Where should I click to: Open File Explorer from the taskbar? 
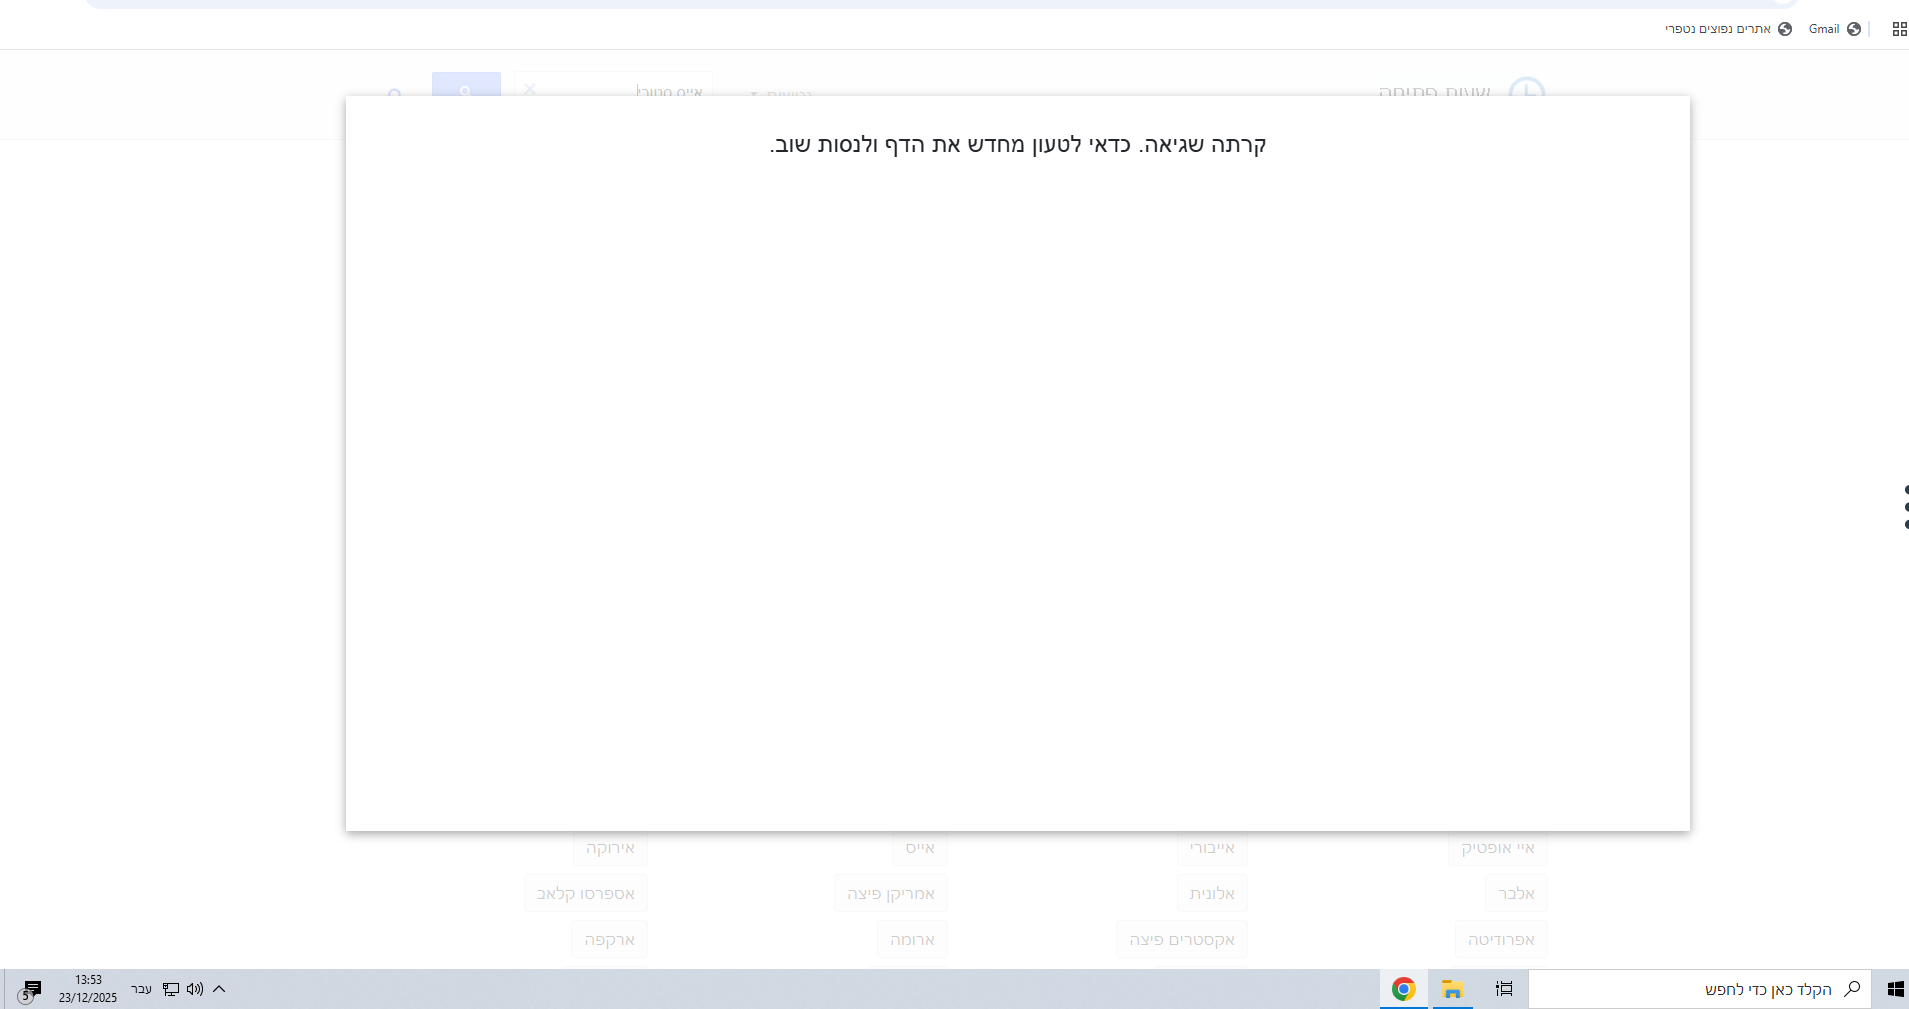[x=1452, y=989]
